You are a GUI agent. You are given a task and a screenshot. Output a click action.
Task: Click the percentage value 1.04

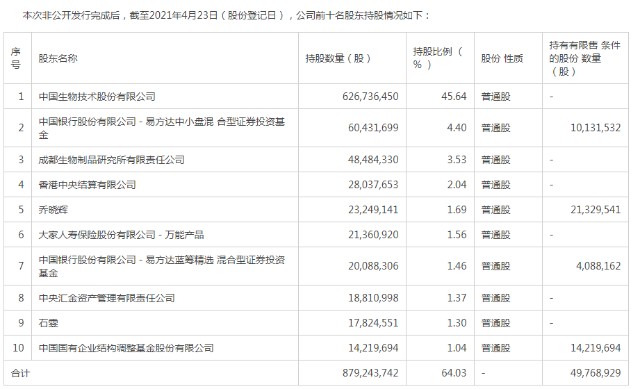coord(457,348)
